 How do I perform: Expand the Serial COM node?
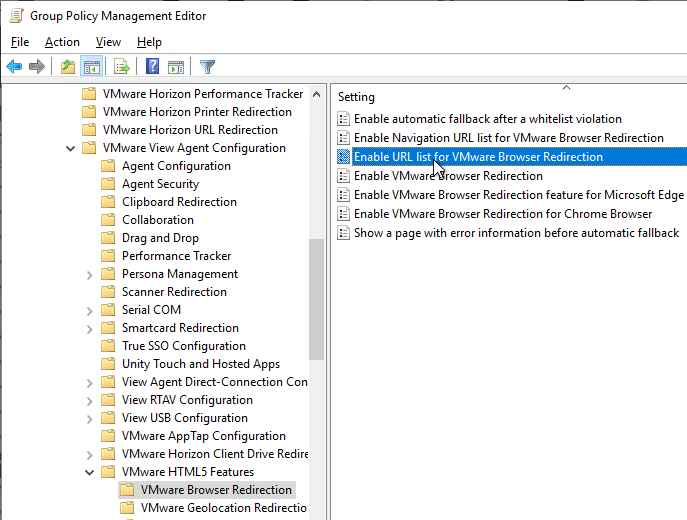(x=89, y=311)
